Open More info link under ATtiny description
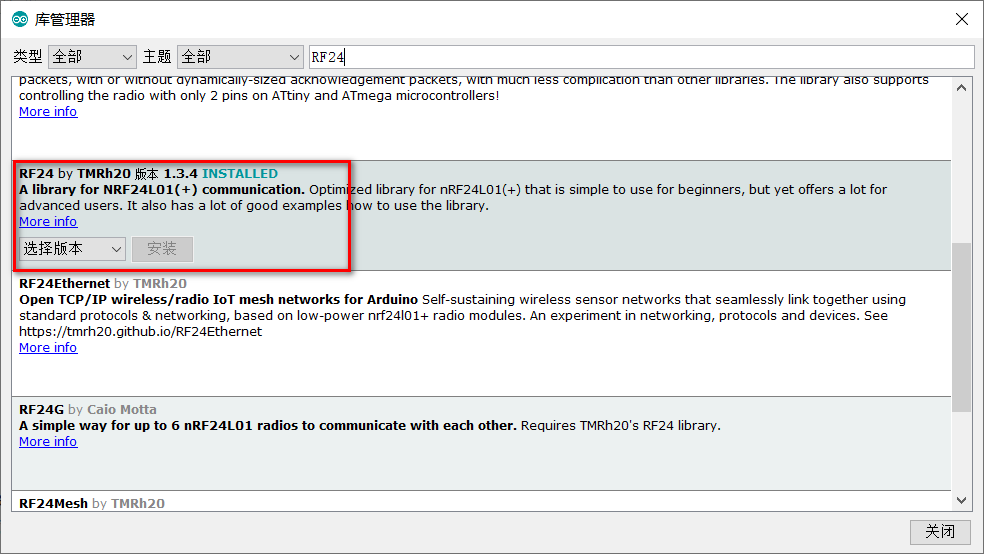Image resolution: width=984 pixels, height=554 pixels. pyautogui.click(x=48, y=112)
